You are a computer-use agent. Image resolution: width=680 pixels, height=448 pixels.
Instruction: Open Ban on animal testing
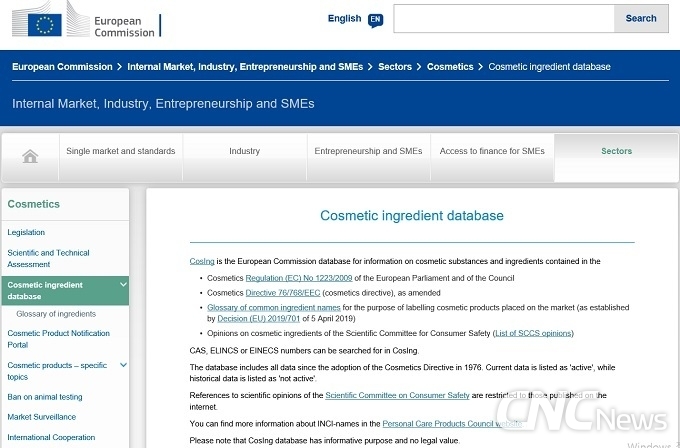pos(45,397)
